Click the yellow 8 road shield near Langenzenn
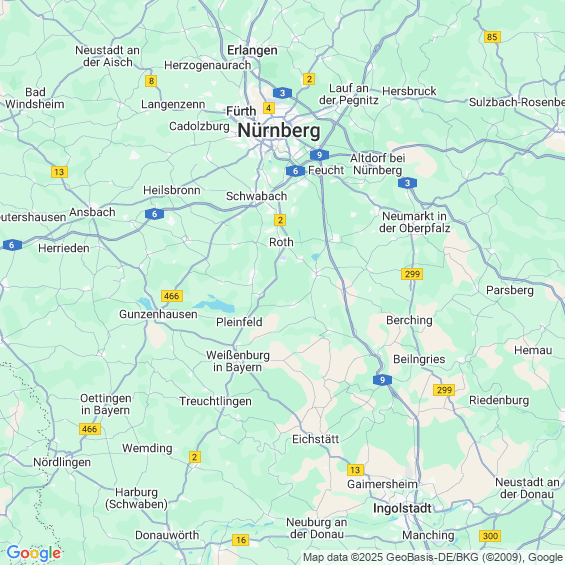This screenshot has width=565, height=565. tap(151, 81)
